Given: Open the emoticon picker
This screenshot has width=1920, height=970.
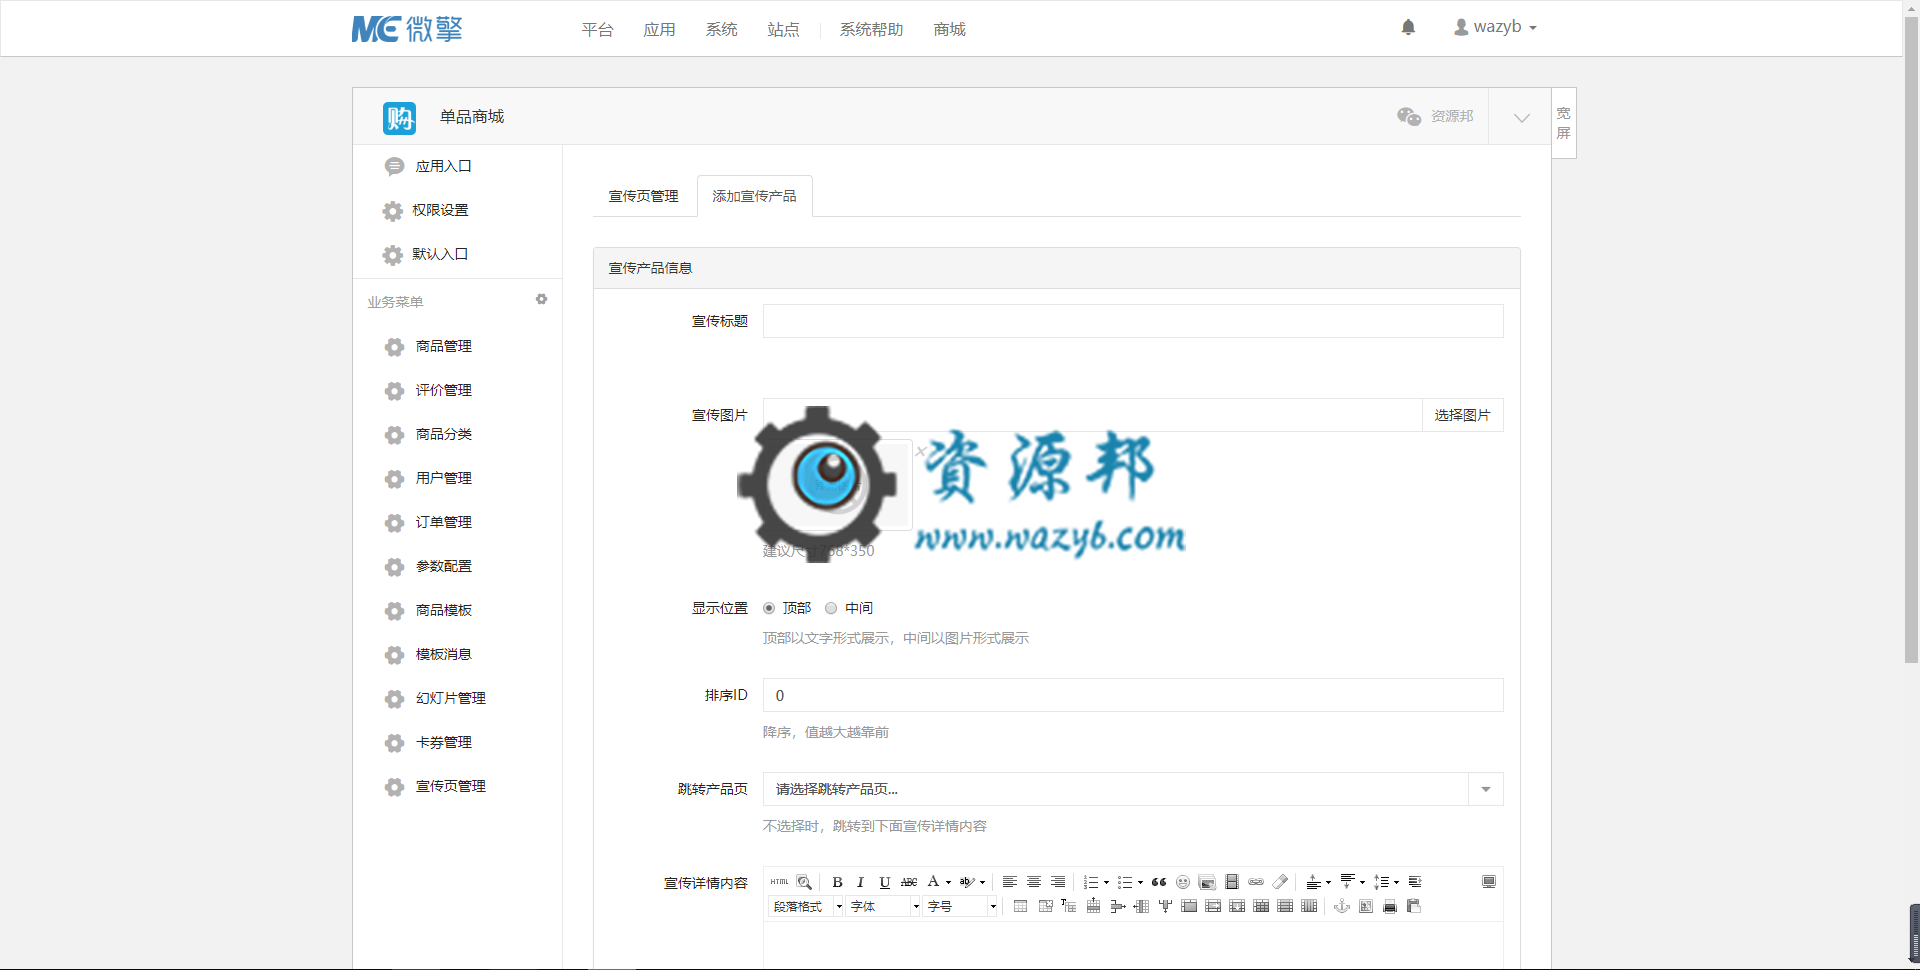Looking at the screenshot, I should [1183, 882].
